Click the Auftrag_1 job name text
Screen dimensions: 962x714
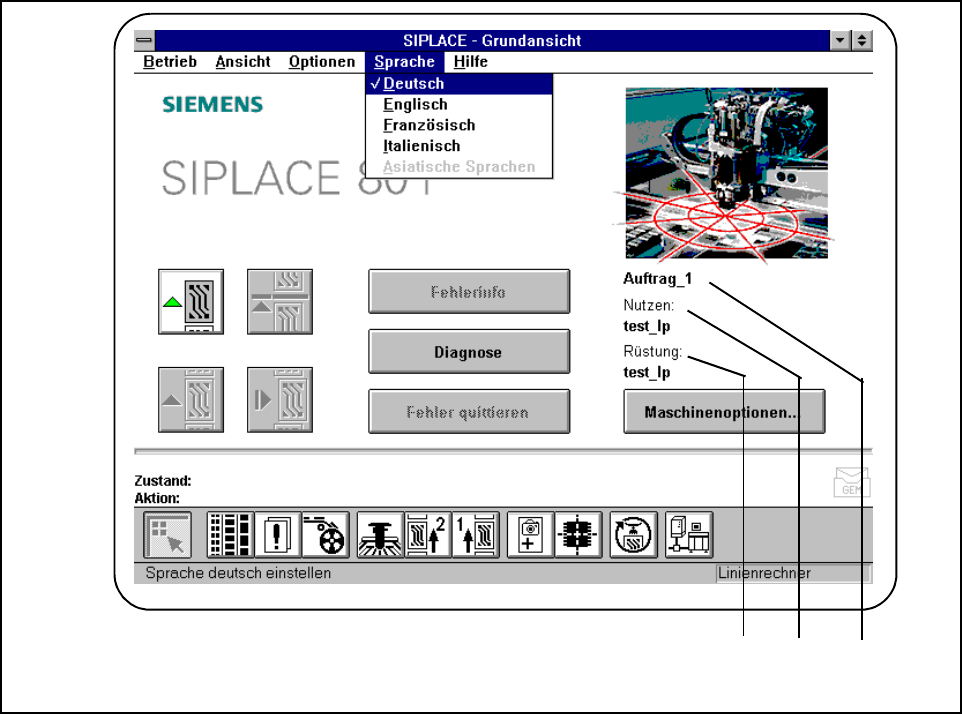coord(658,279)
